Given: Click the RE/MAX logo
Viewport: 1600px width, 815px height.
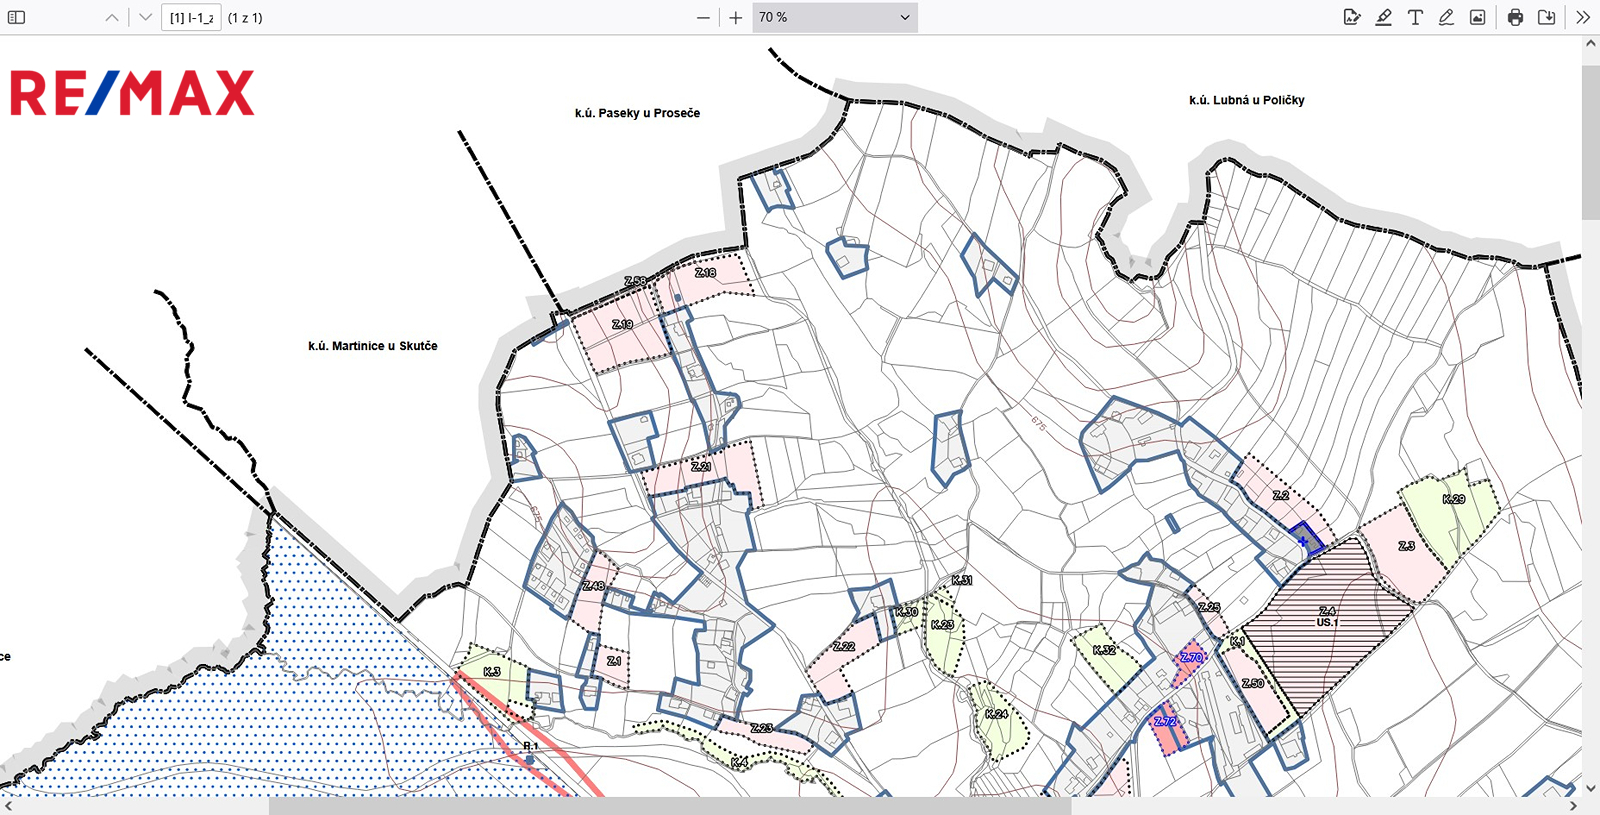Looking at the screenshot, I should pyautogui.click(x=132, y=93).
